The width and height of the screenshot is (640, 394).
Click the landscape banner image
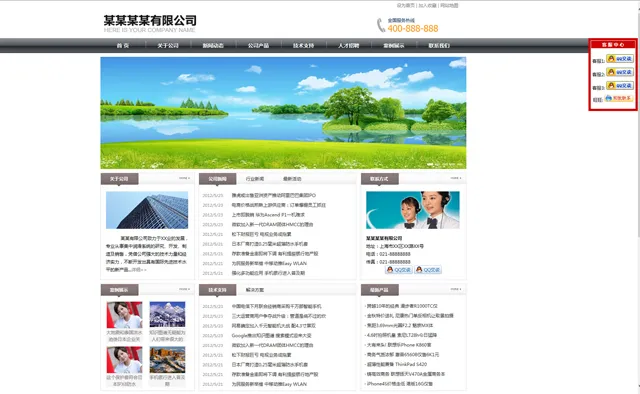[283, 113]
